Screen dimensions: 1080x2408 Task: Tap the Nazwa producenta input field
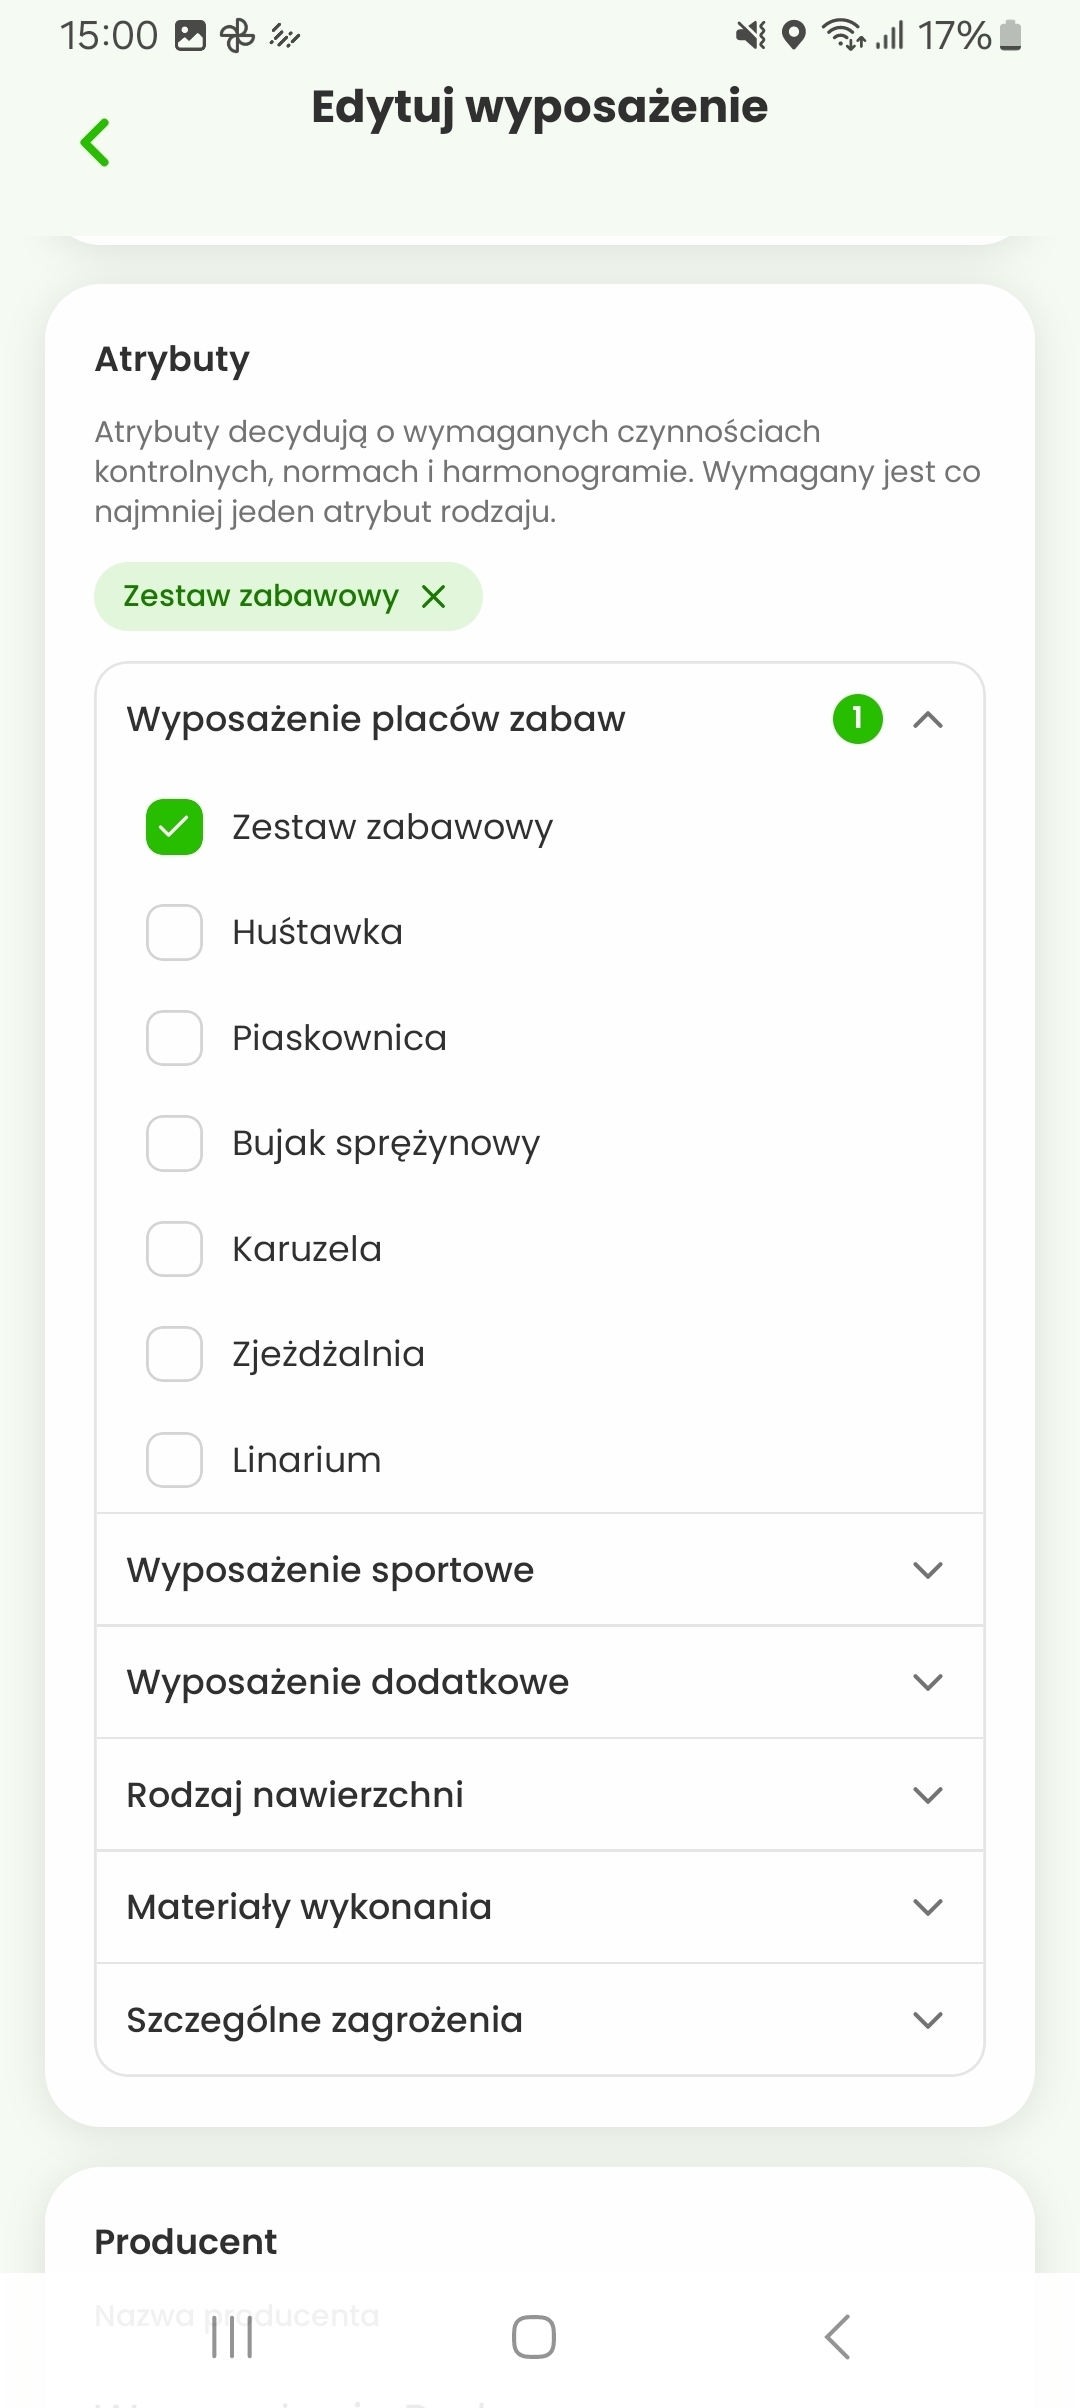(x=540, y=2315)
